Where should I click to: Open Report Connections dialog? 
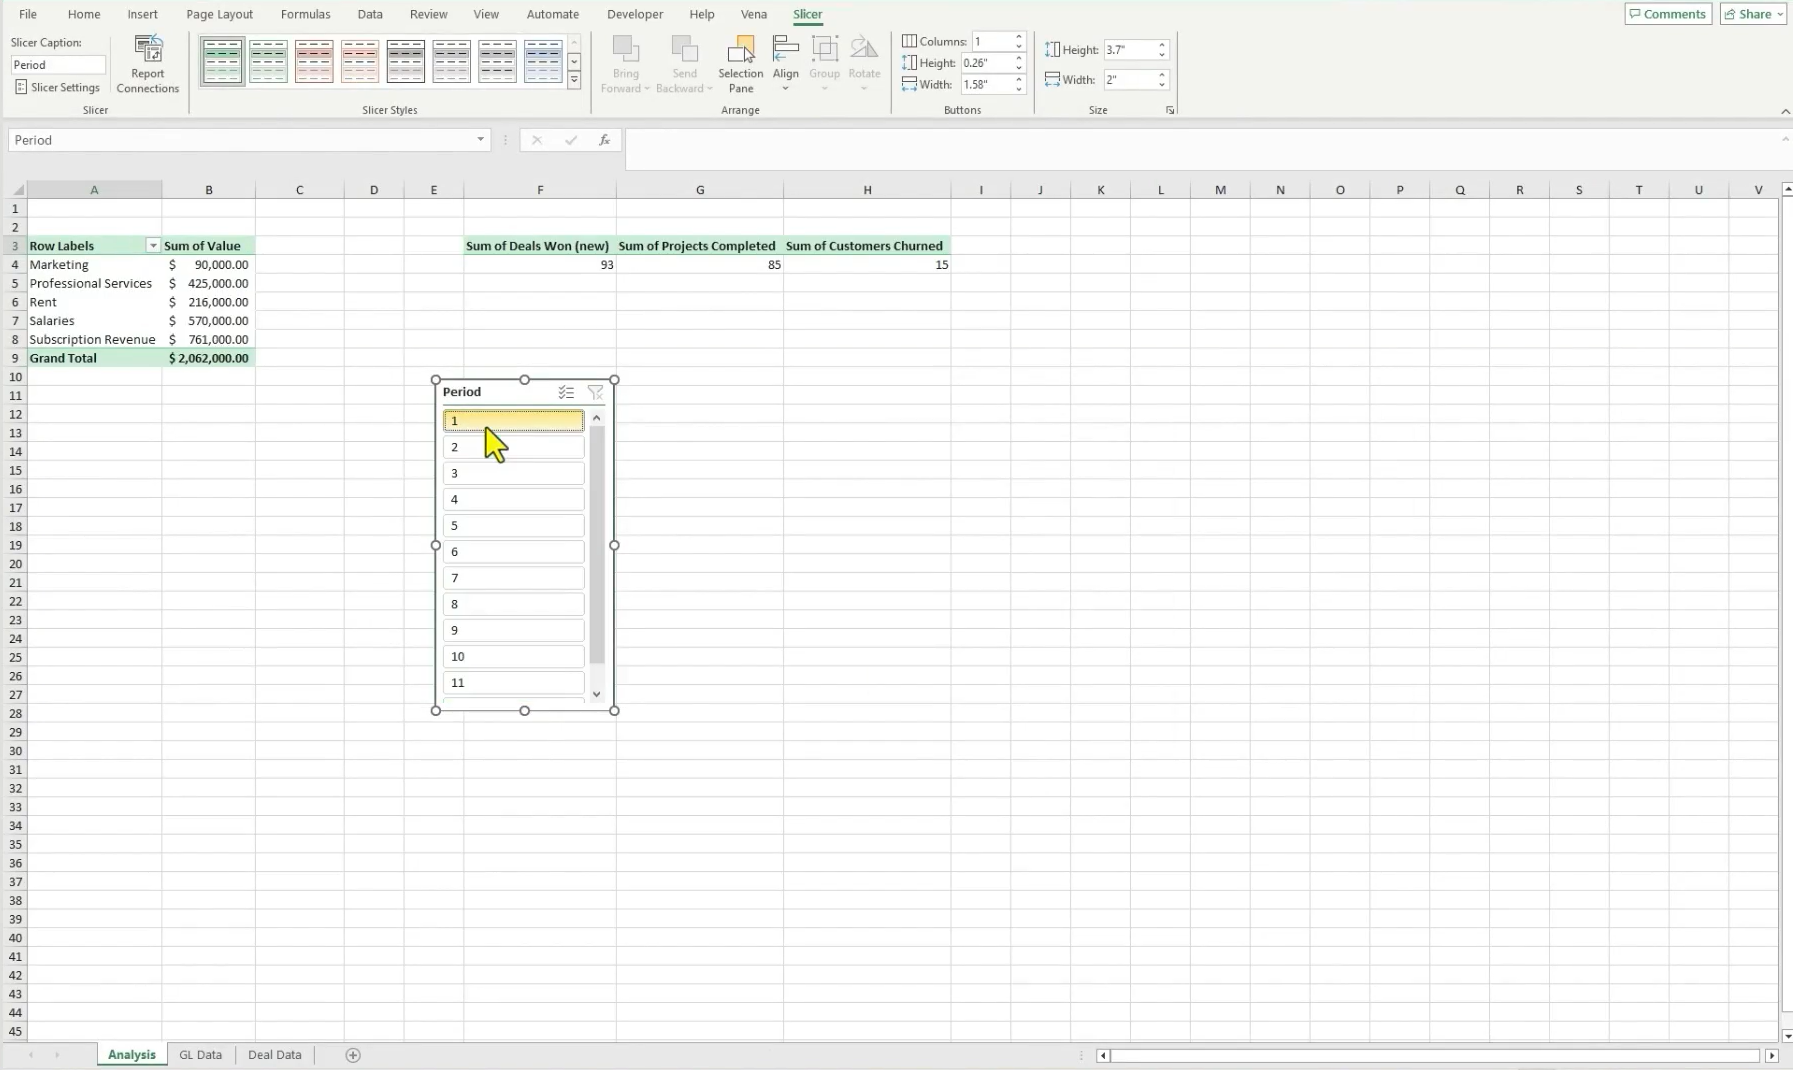tap(148, 66)
